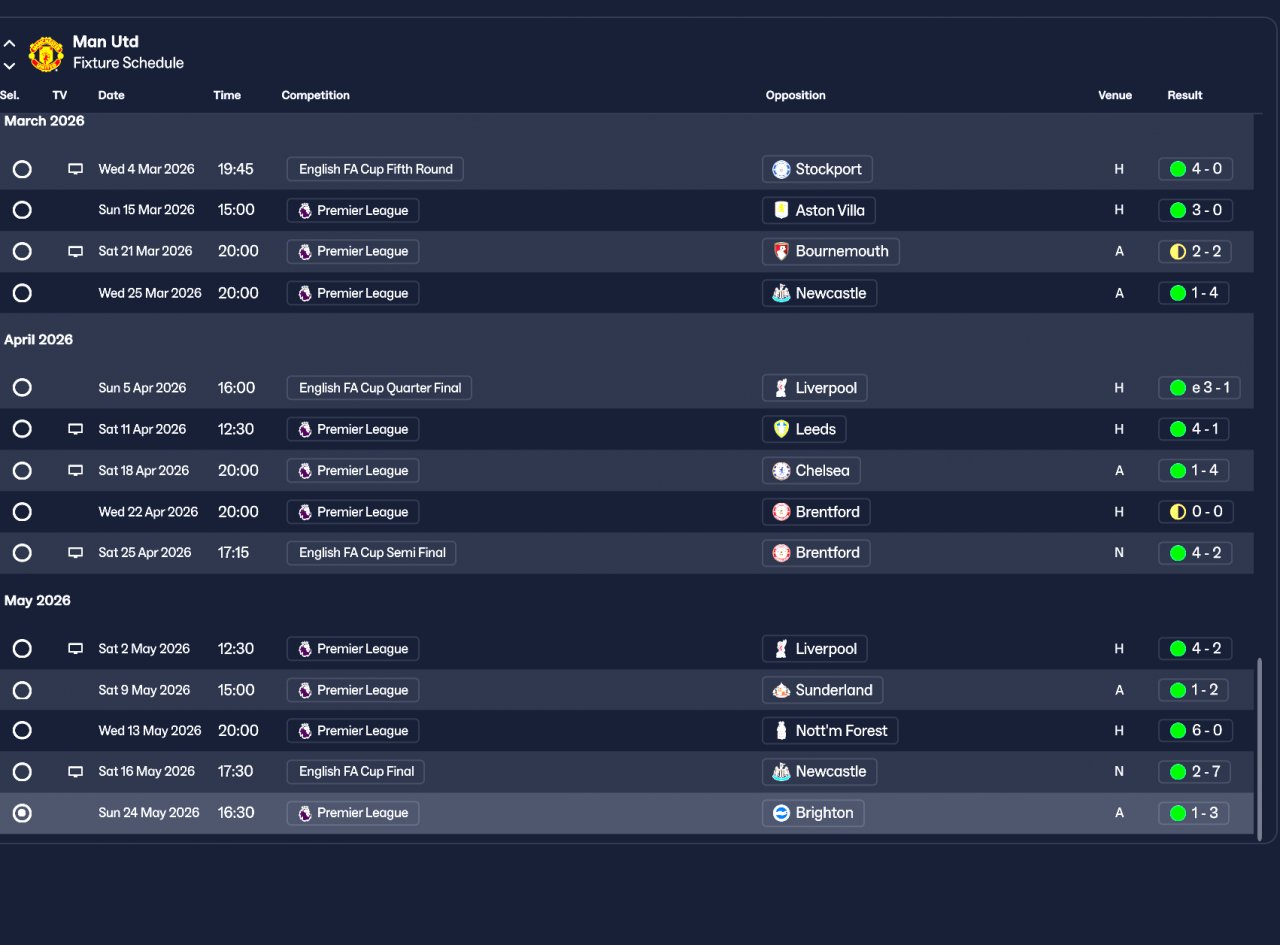
Task: Click the Newcastle badge in the 25 Mar row
Action: 781,293
